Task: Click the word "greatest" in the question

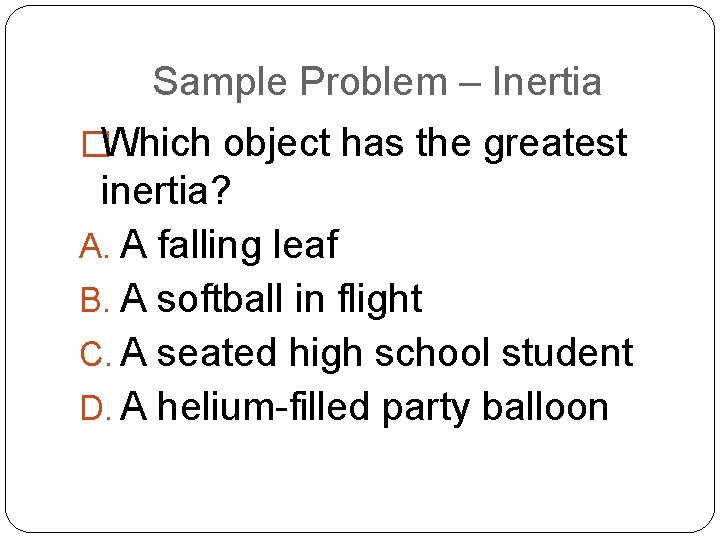Action: click(x=555, y=146)
